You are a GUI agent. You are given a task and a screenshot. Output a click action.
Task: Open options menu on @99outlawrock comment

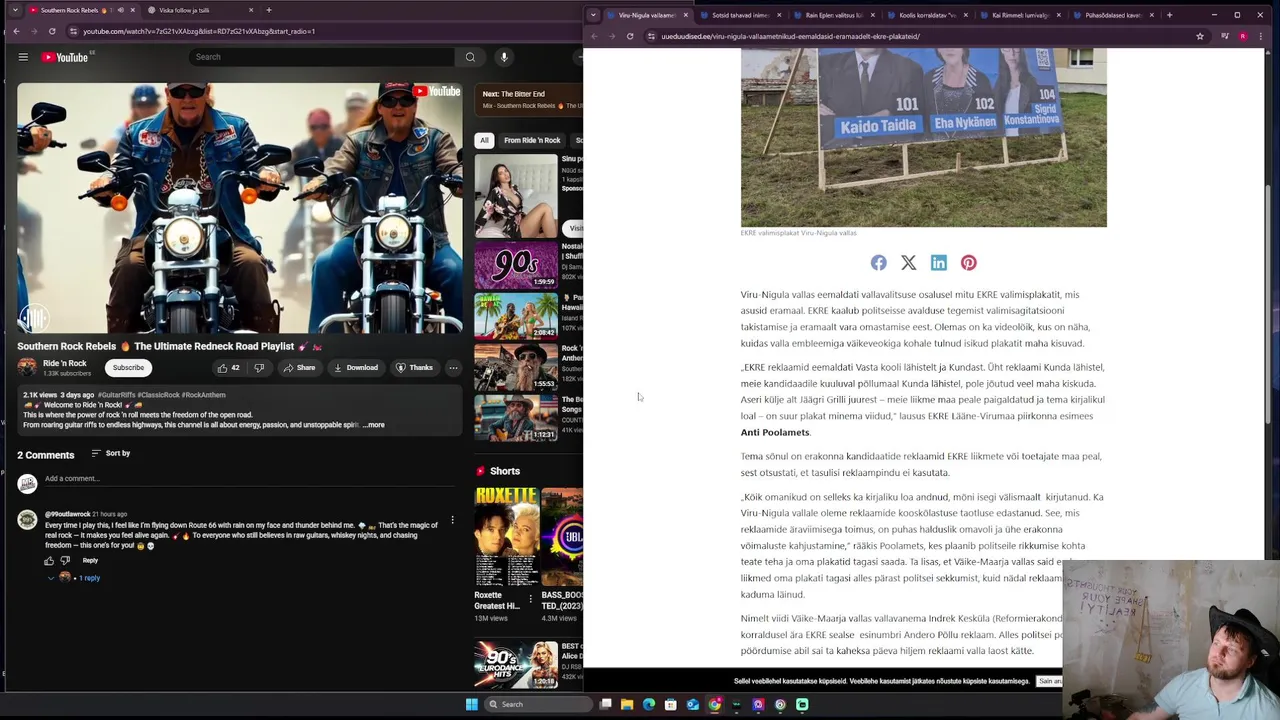452,520
